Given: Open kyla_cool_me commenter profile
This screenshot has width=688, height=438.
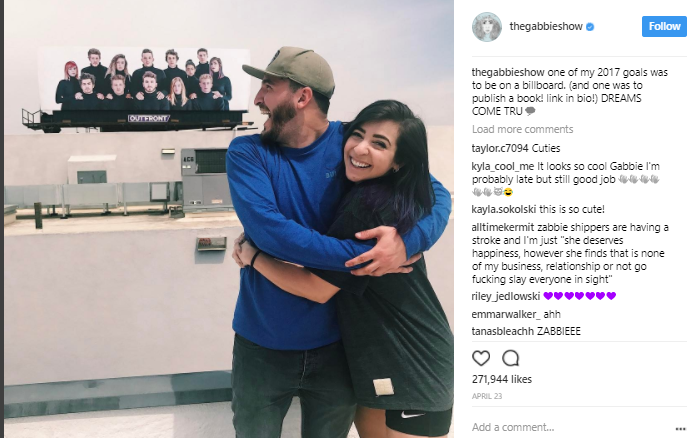Looking at the screenshot, I should (x=503, y=166).
